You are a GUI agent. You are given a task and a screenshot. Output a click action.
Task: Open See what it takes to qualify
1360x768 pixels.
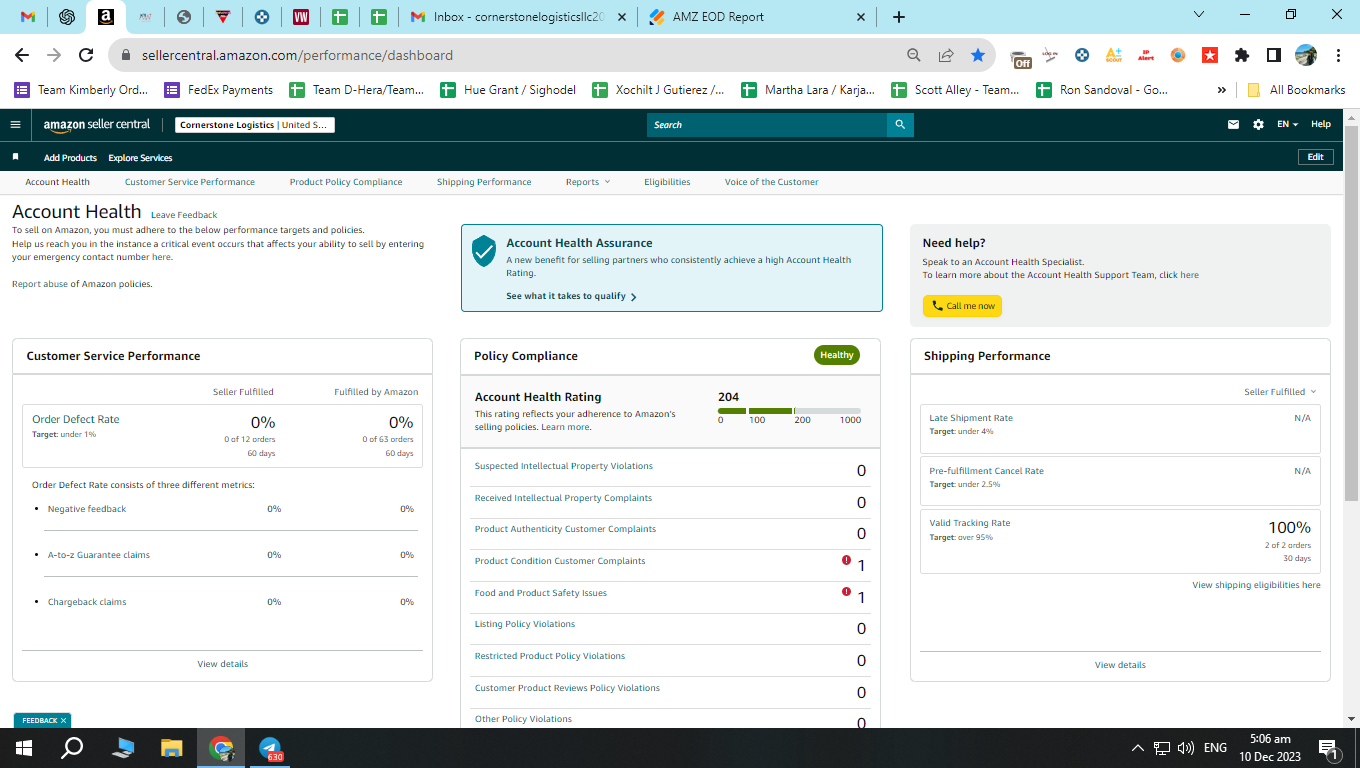click(571, 296)
